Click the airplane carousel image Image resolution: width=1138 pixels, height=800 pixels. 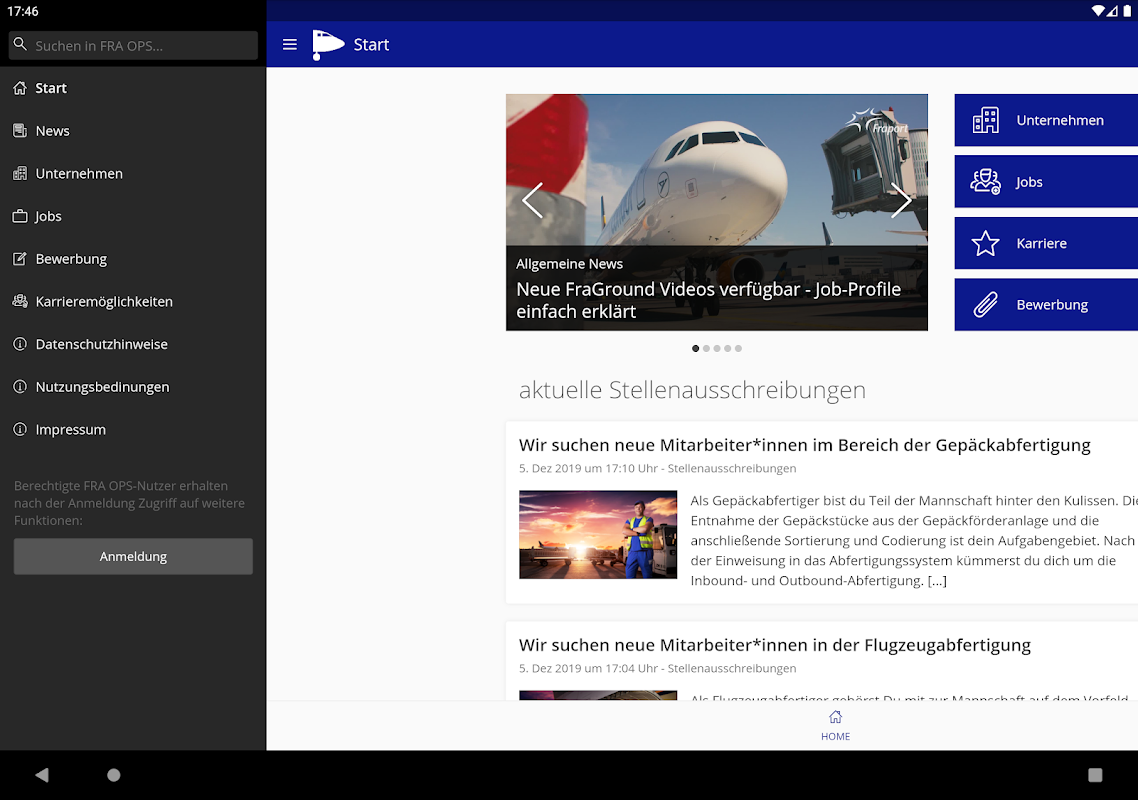[x=716, y=212]
